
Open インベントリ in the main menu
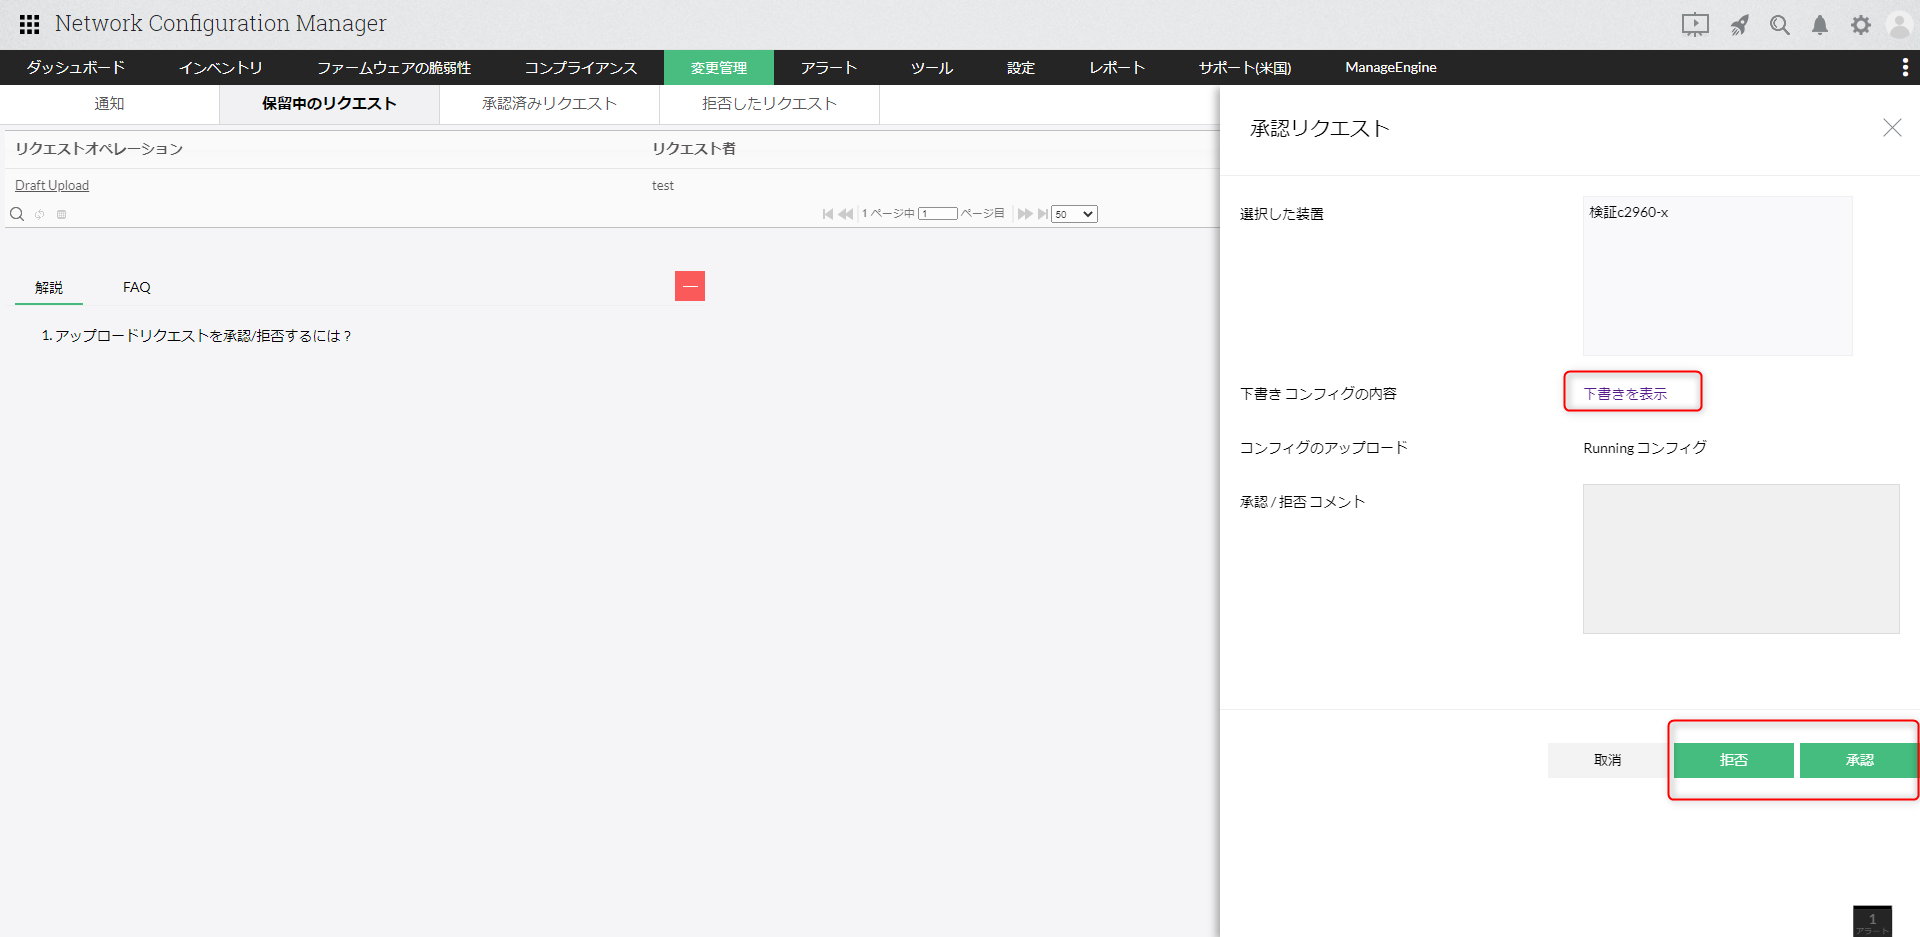coord(221,67)
